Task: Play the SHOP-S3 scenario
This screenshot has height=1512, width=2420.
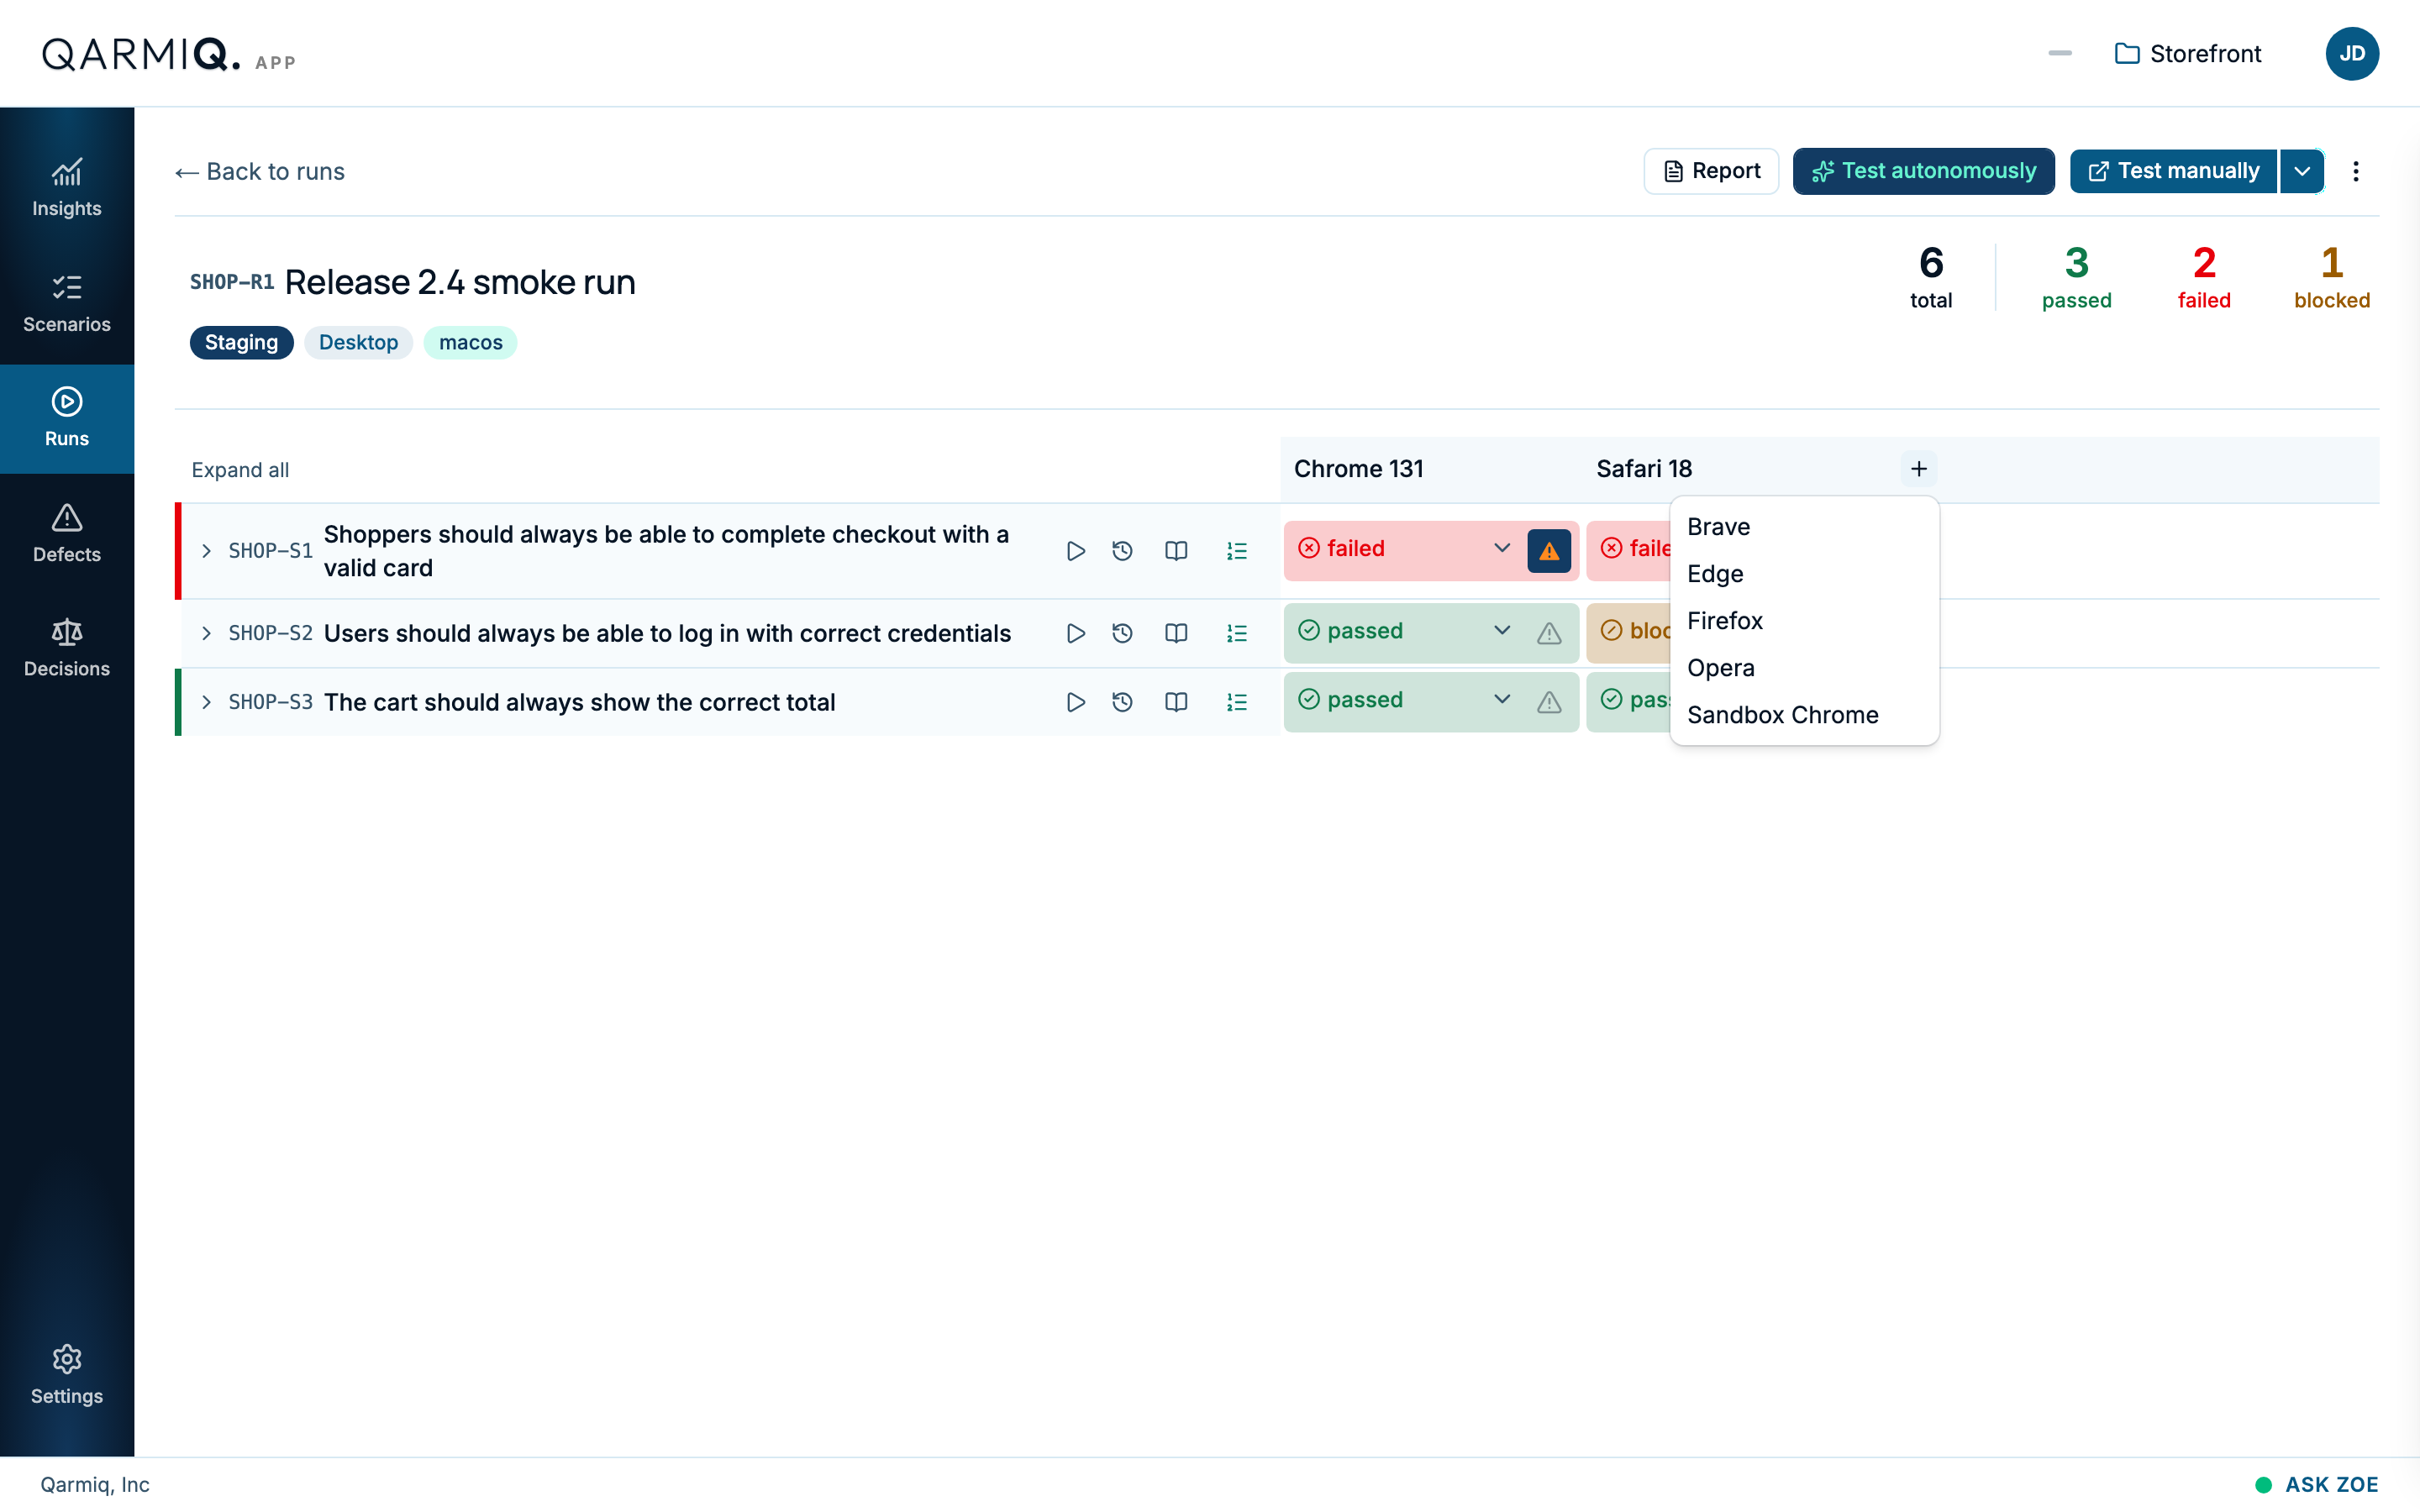Action: (1075, 702)
